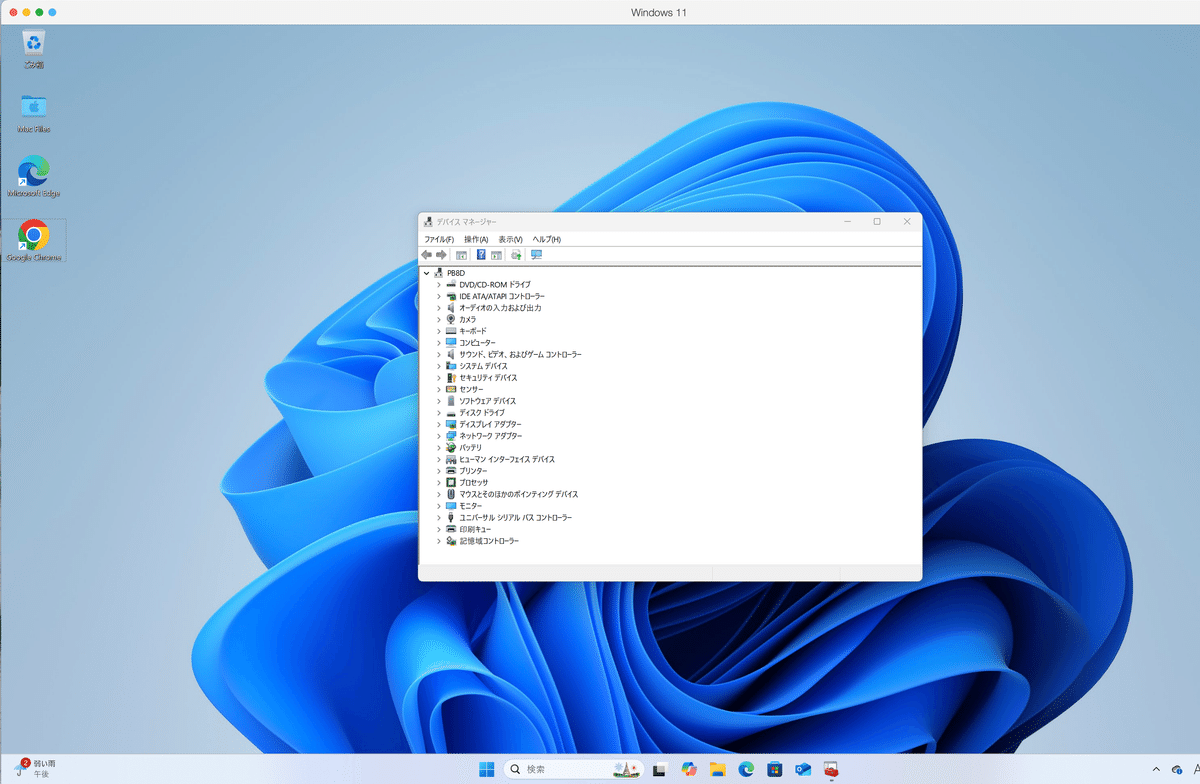Select the IDE ATA/ATAPI コントローラー icon
This screenshot has height=784, width=1200.
tap(451, 296)
